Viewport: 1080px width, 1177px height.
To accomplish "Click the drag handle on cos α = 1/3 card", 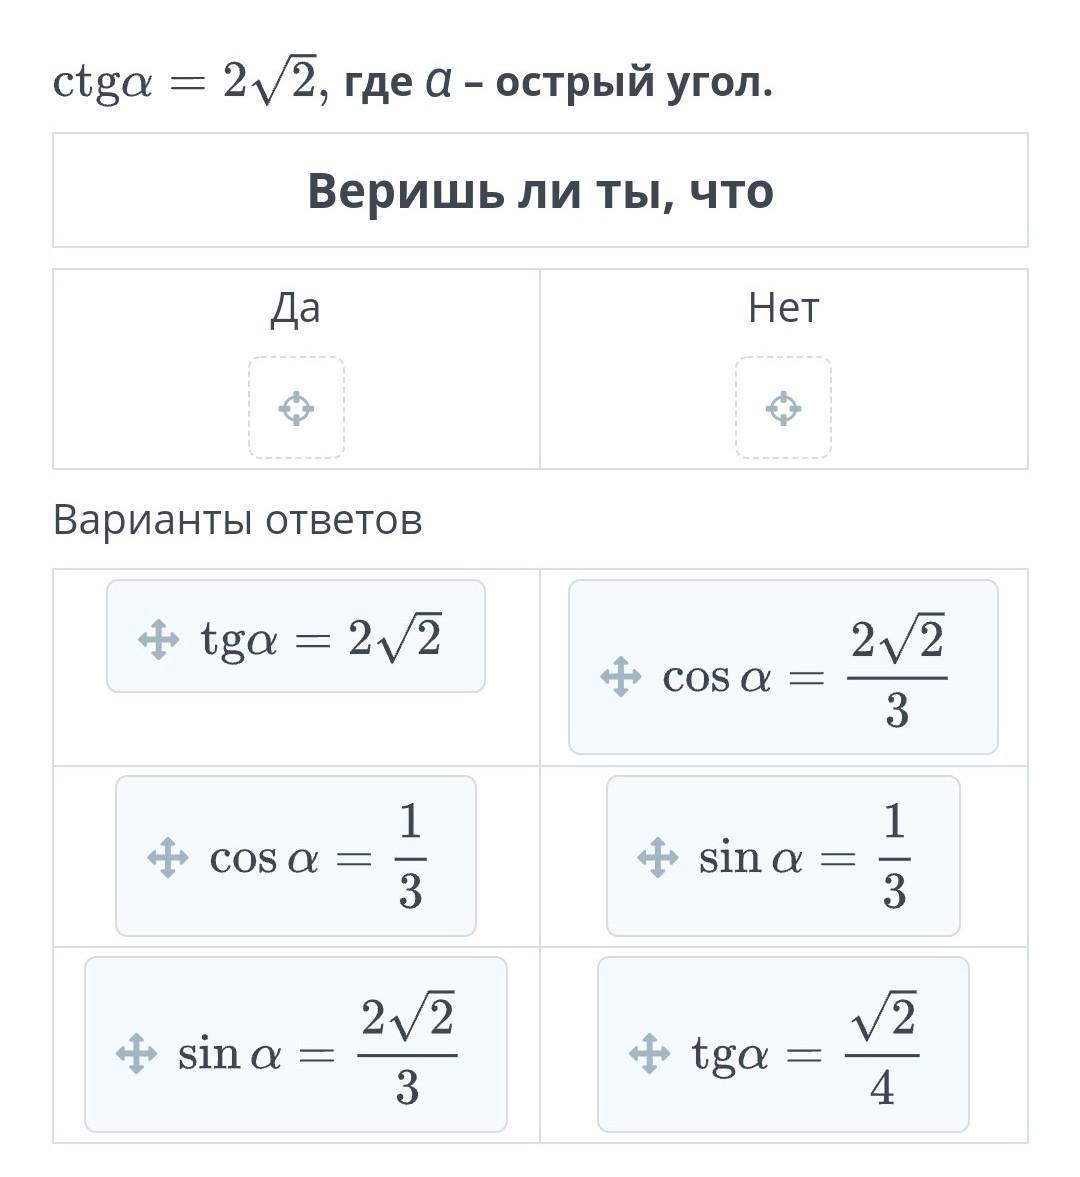I will click(167, 858).
